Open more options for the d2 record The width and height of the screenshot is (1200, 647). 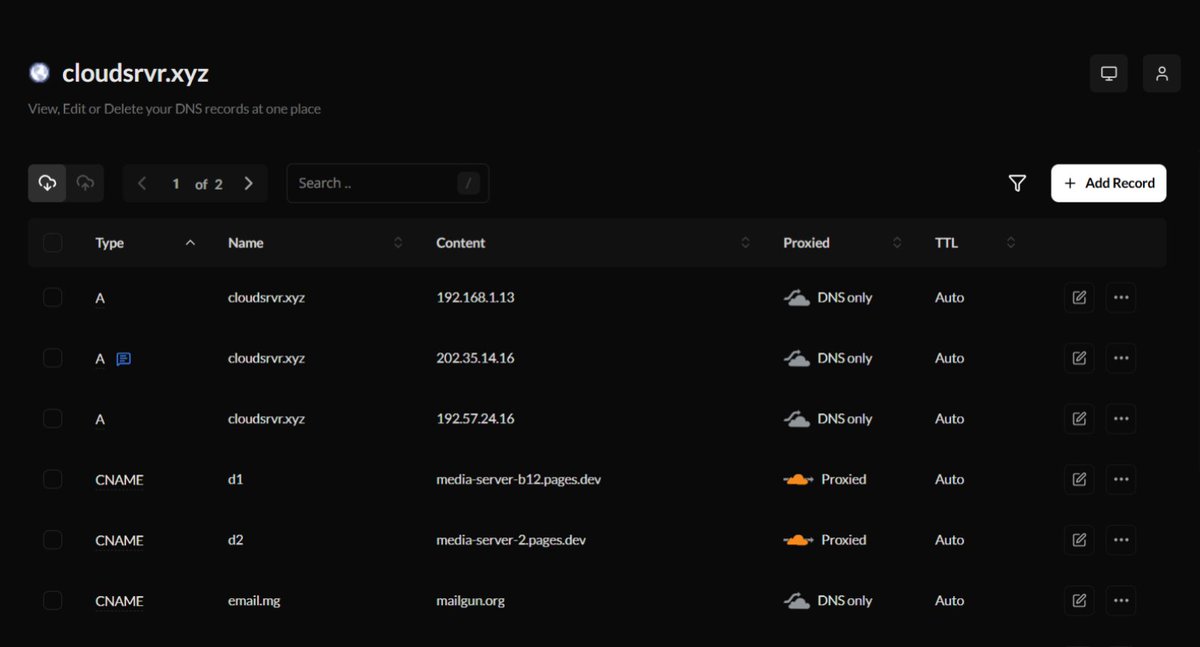coord(1121,540)
